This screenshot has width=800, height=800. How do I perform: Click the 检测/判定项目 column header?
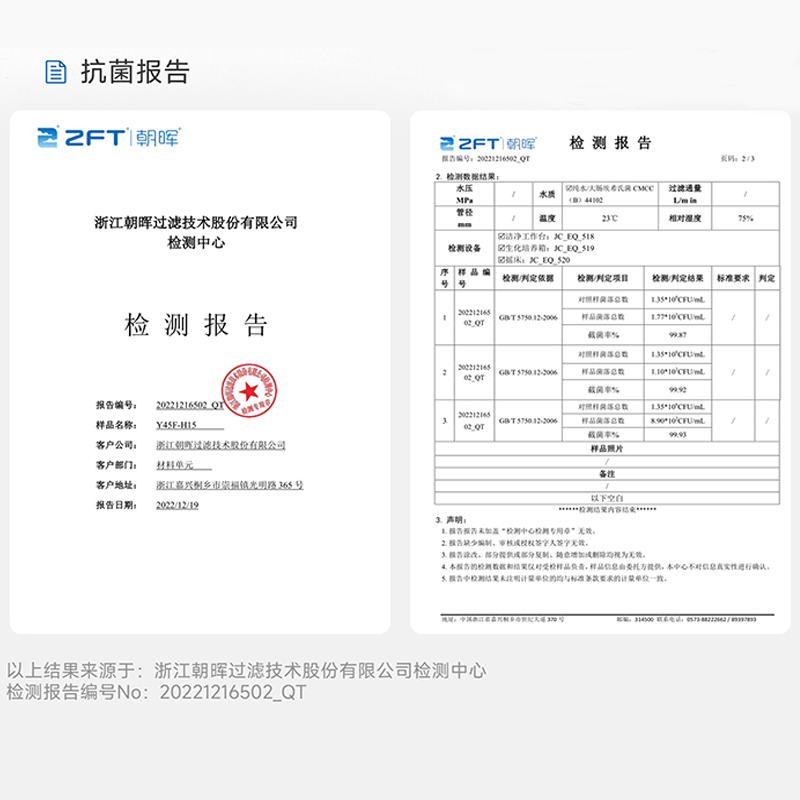pos(603,278)
